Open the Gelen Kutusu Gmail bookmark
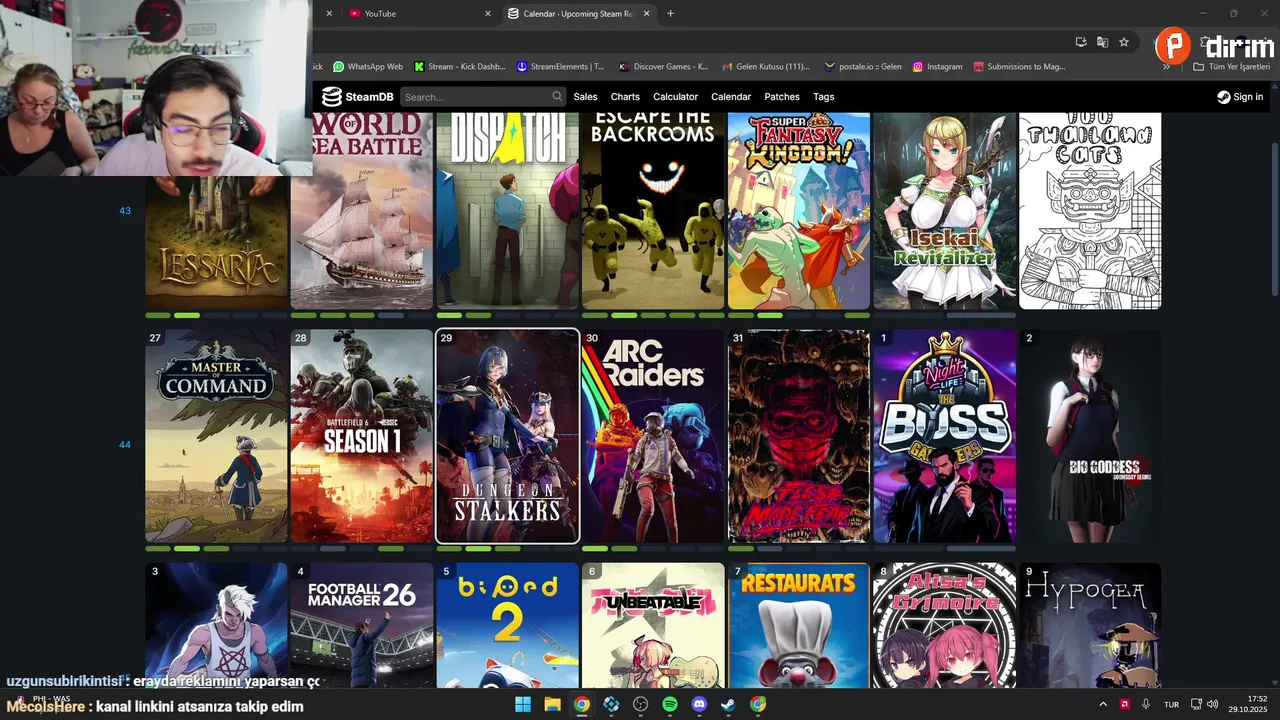 (x=766, y=67)
